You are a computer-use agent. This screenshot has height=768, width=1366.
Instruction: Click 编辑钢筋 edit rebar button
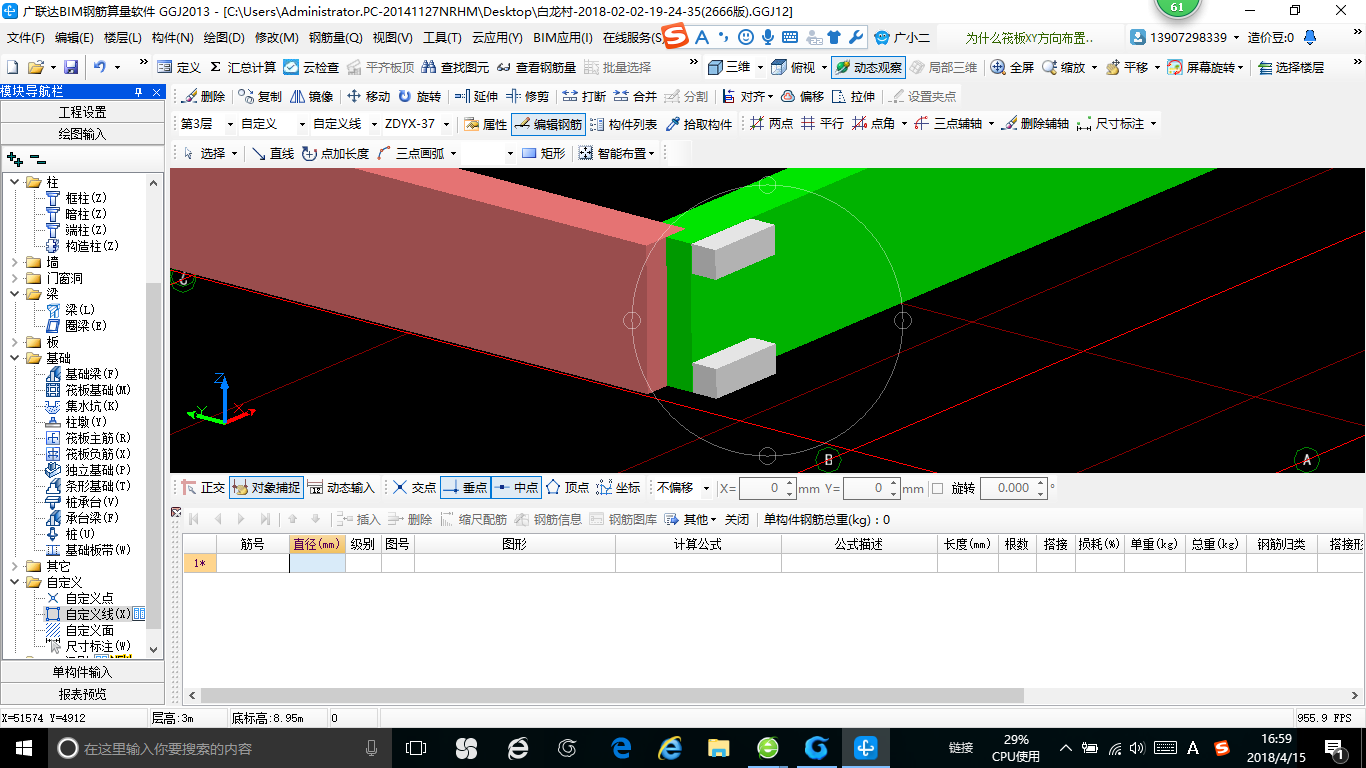point(548,124)
